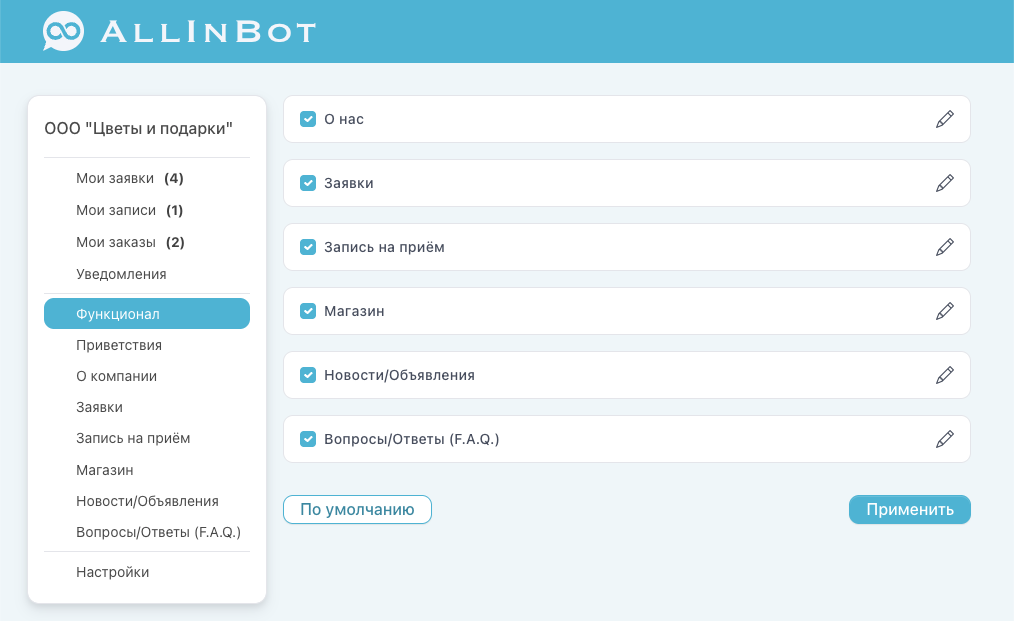Disable the «Запись на приём» checkbox
The height and width of the screenshot is (621, 1014).
point(307,246)
